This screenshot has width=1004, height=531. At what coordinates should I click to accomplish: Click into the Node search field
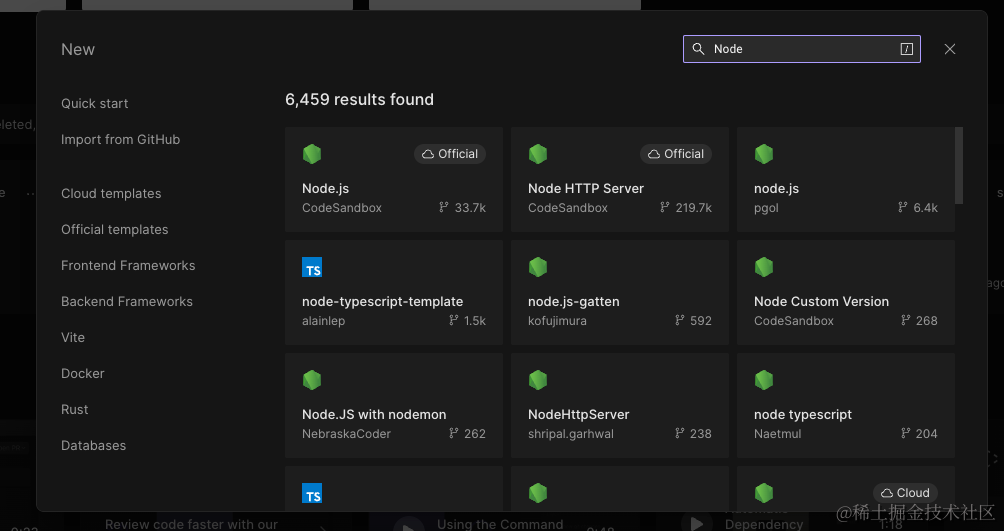click(x=802, y=49)
